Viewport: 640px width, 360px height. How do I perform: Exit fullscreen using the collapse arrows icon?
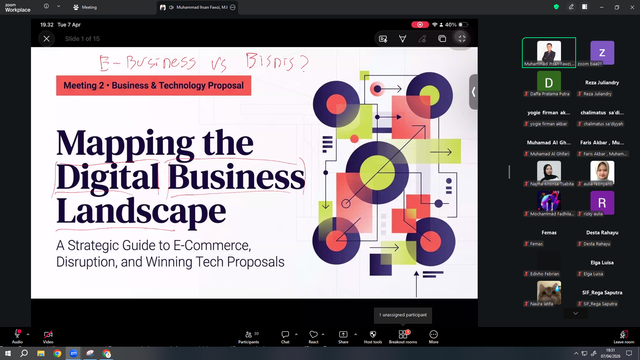coord(462,39)
